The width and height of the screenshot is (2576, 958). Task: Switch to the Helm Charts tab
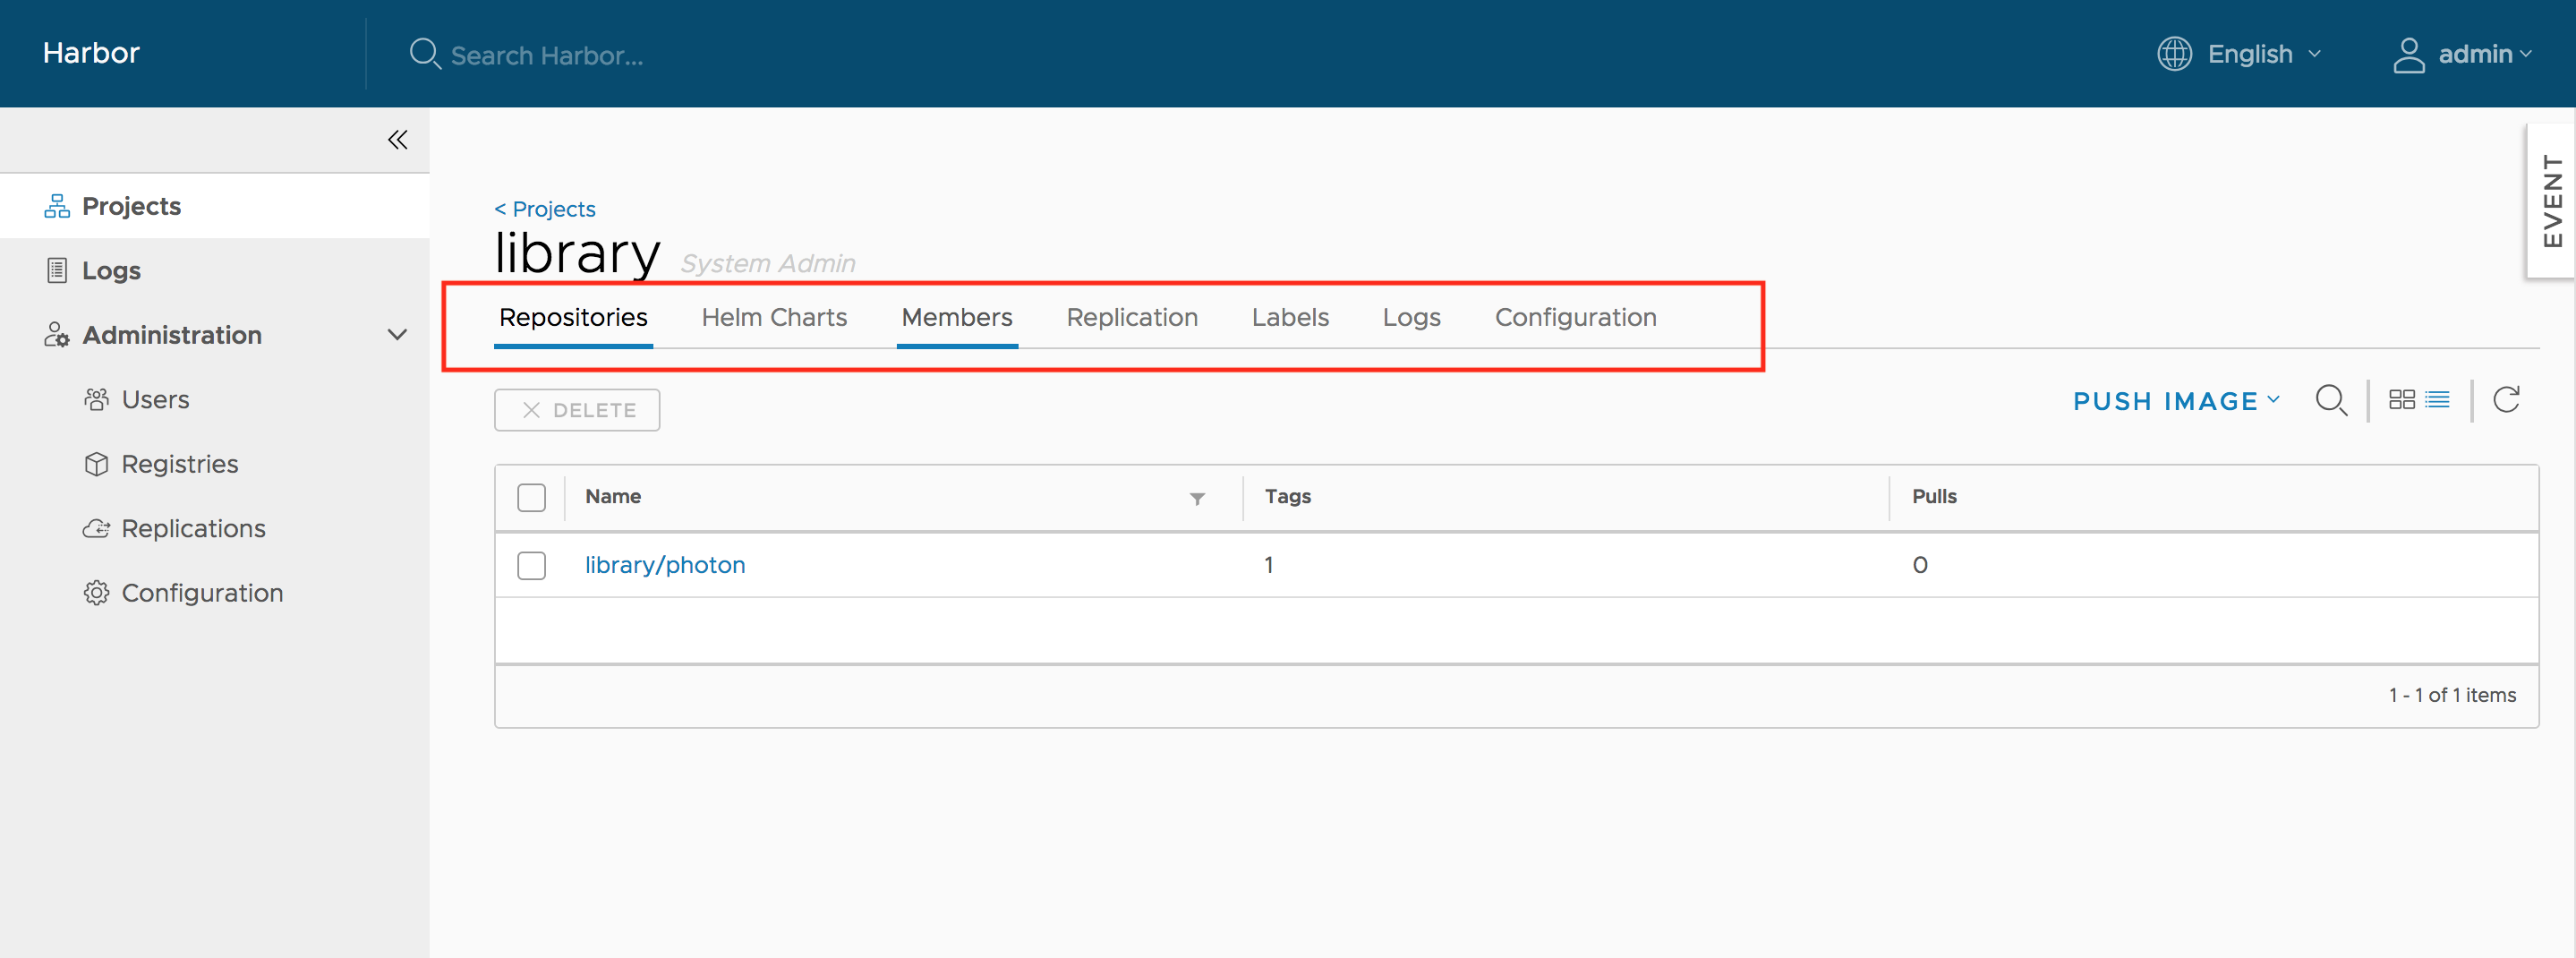click(774, 317)
